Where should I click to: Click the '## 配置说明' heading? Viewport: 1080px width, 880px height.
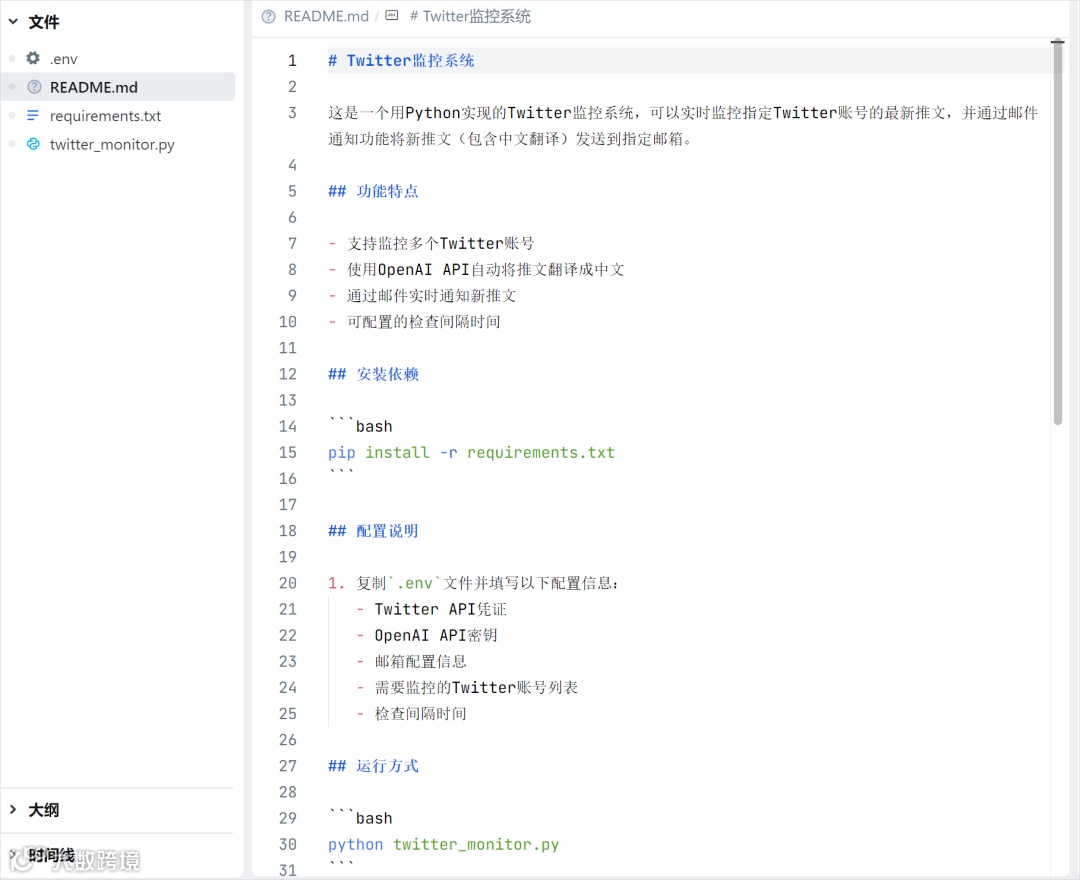(x=373, y=531)
